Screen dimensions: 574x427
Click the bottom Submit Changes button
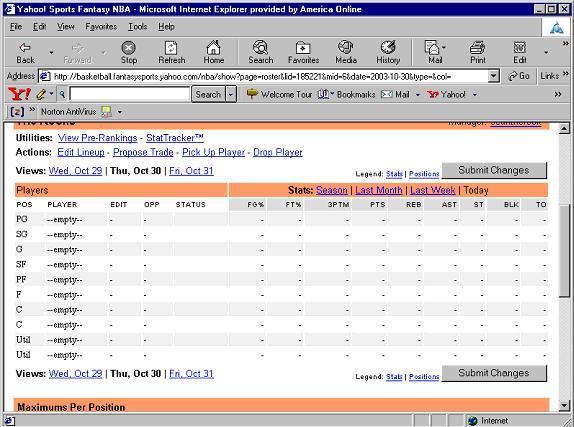494,373
